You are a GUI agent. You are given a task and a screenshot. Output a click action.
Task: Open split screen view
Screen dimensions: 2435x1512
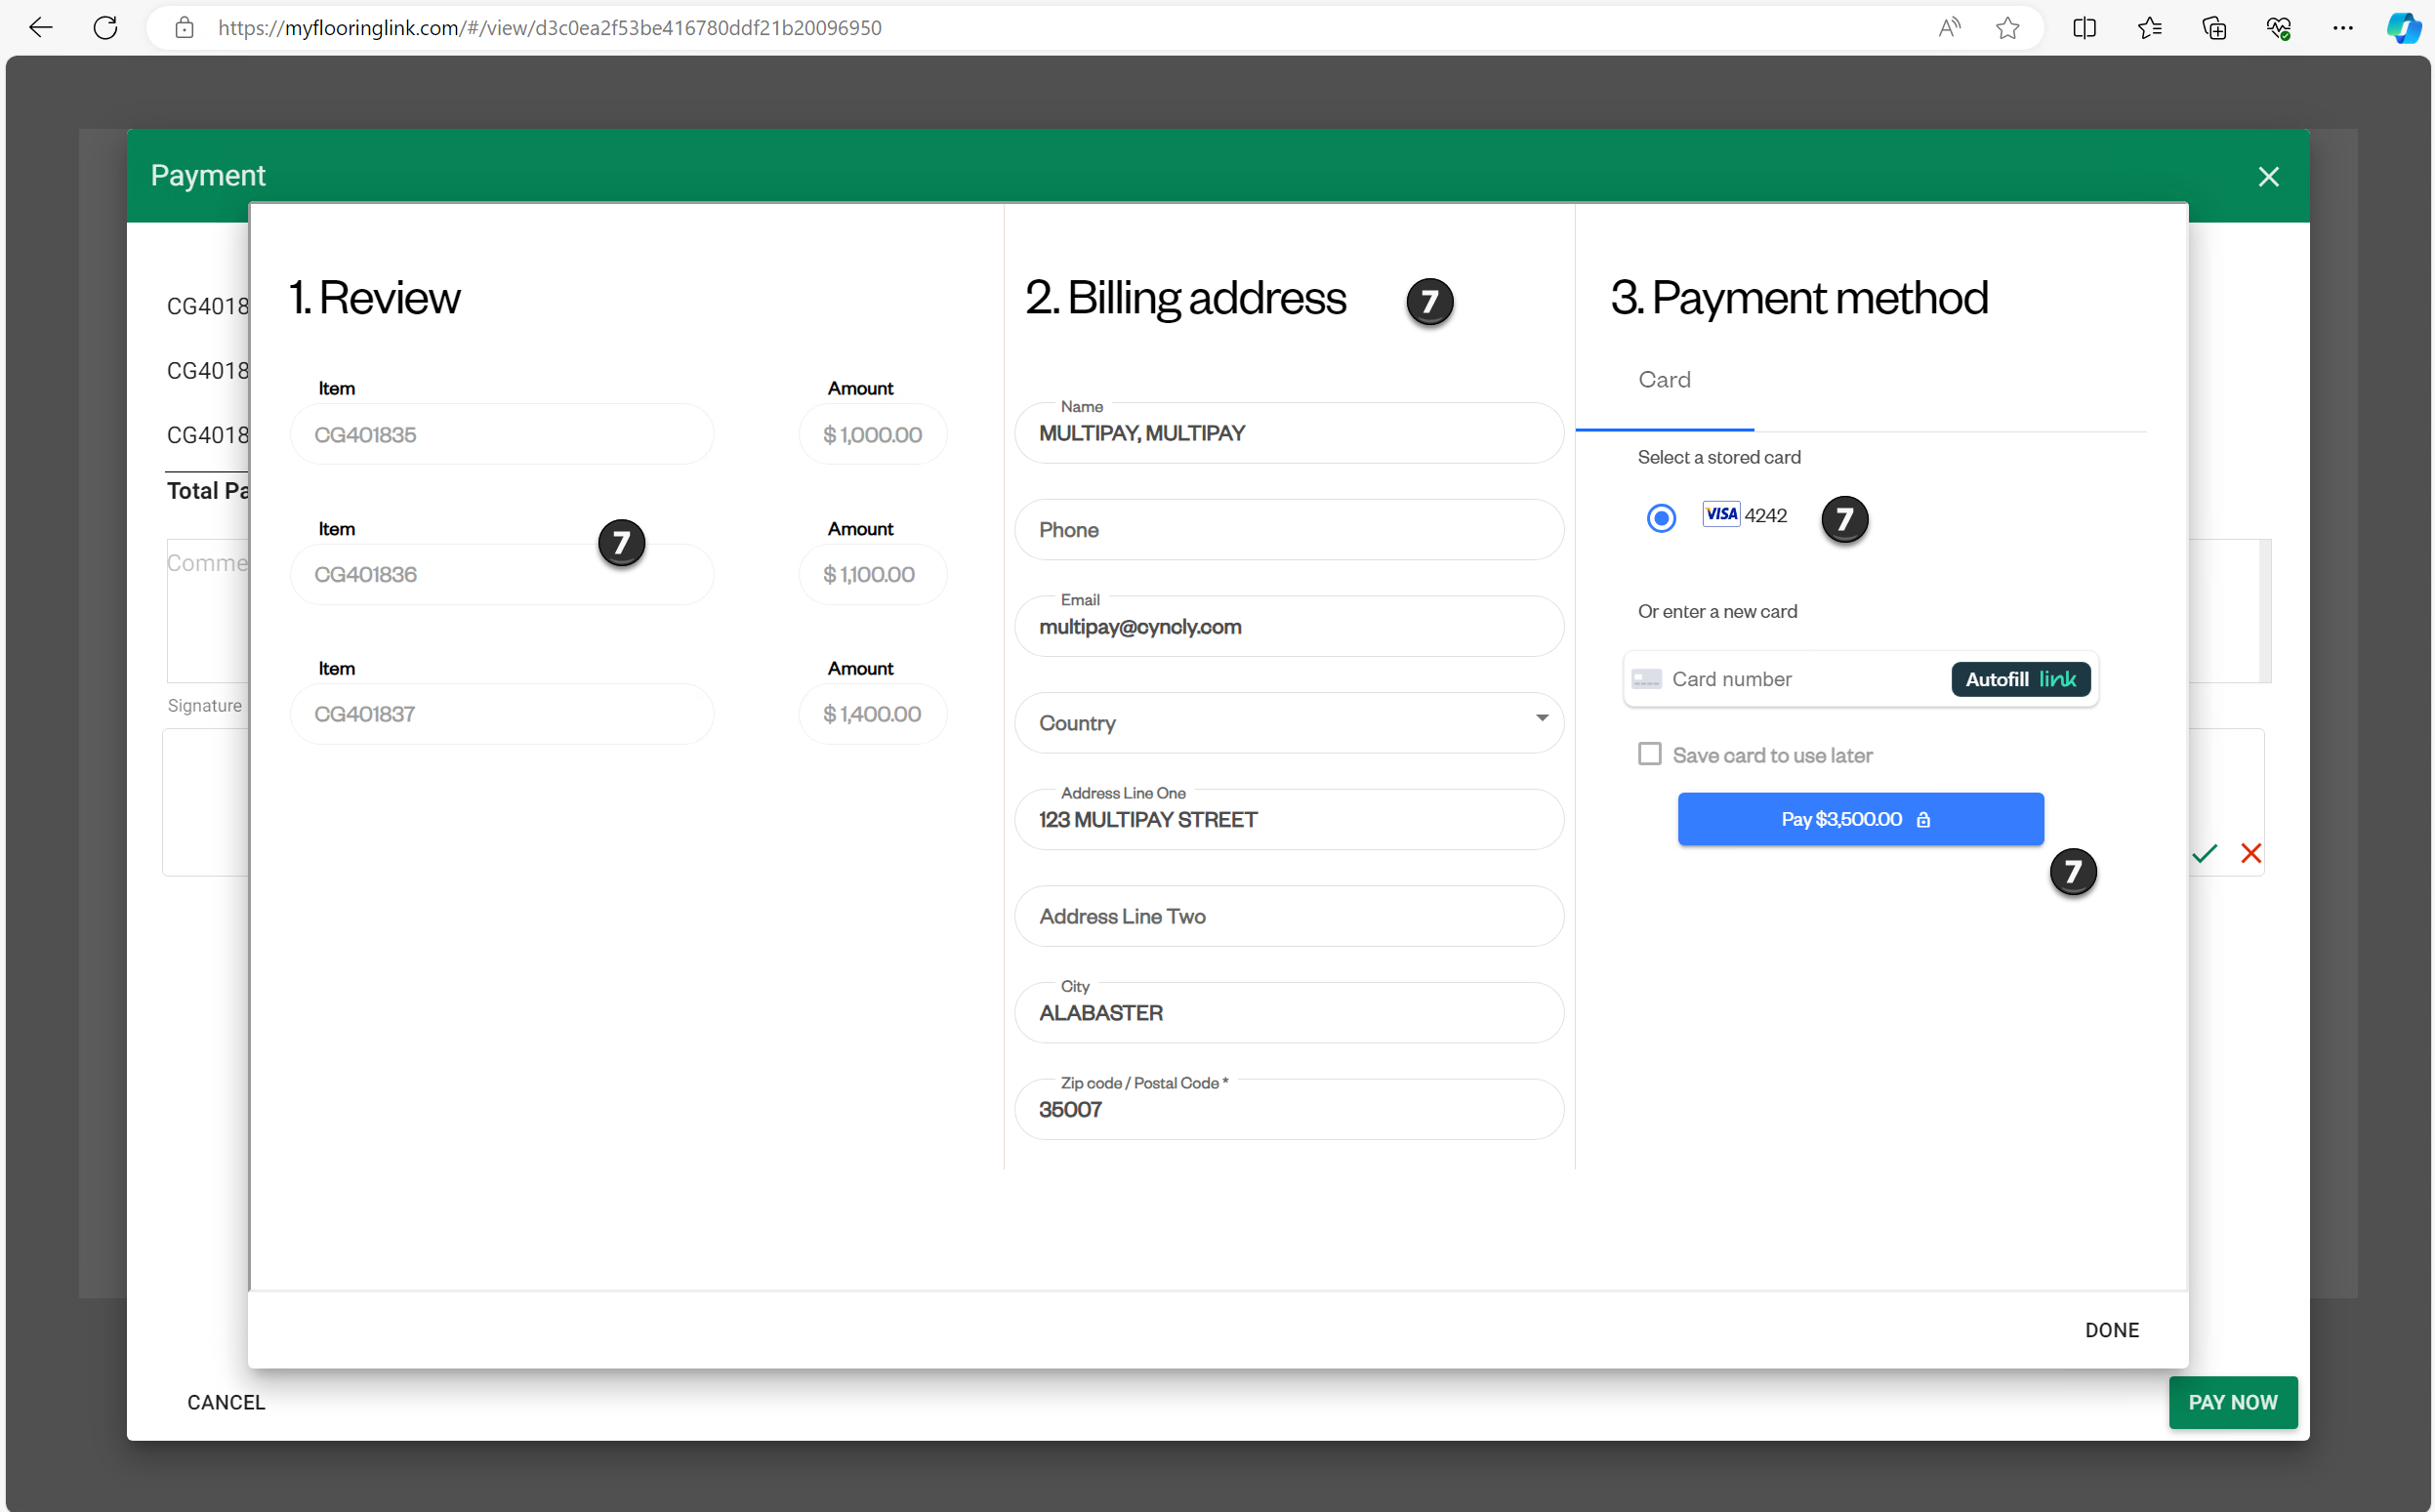pos(2084,27)
